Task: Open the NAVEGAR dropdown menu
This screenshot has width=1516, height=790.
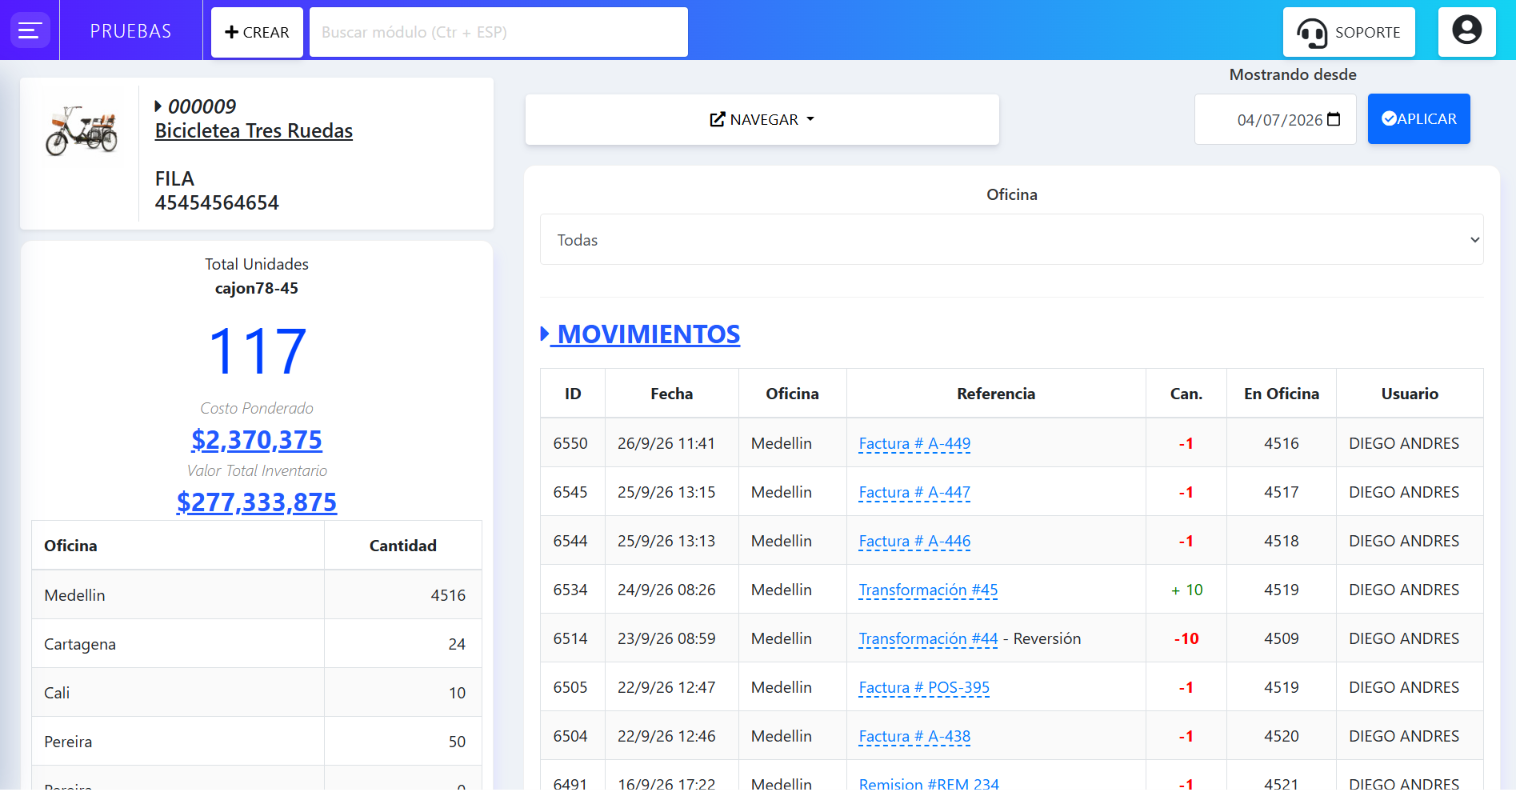Action: tap(762, 120)
